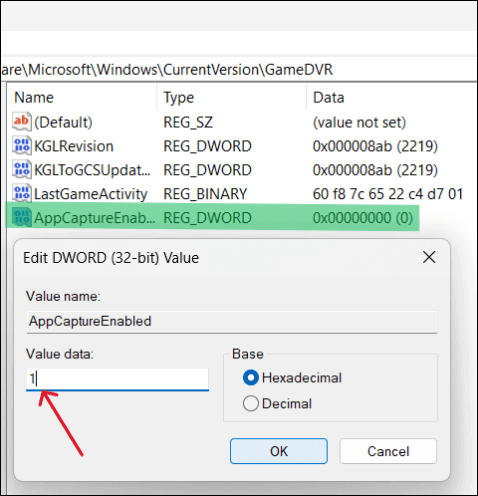Select the KGLRevision entry name
This screenshot has height=496, width=478.
point(74,146)
